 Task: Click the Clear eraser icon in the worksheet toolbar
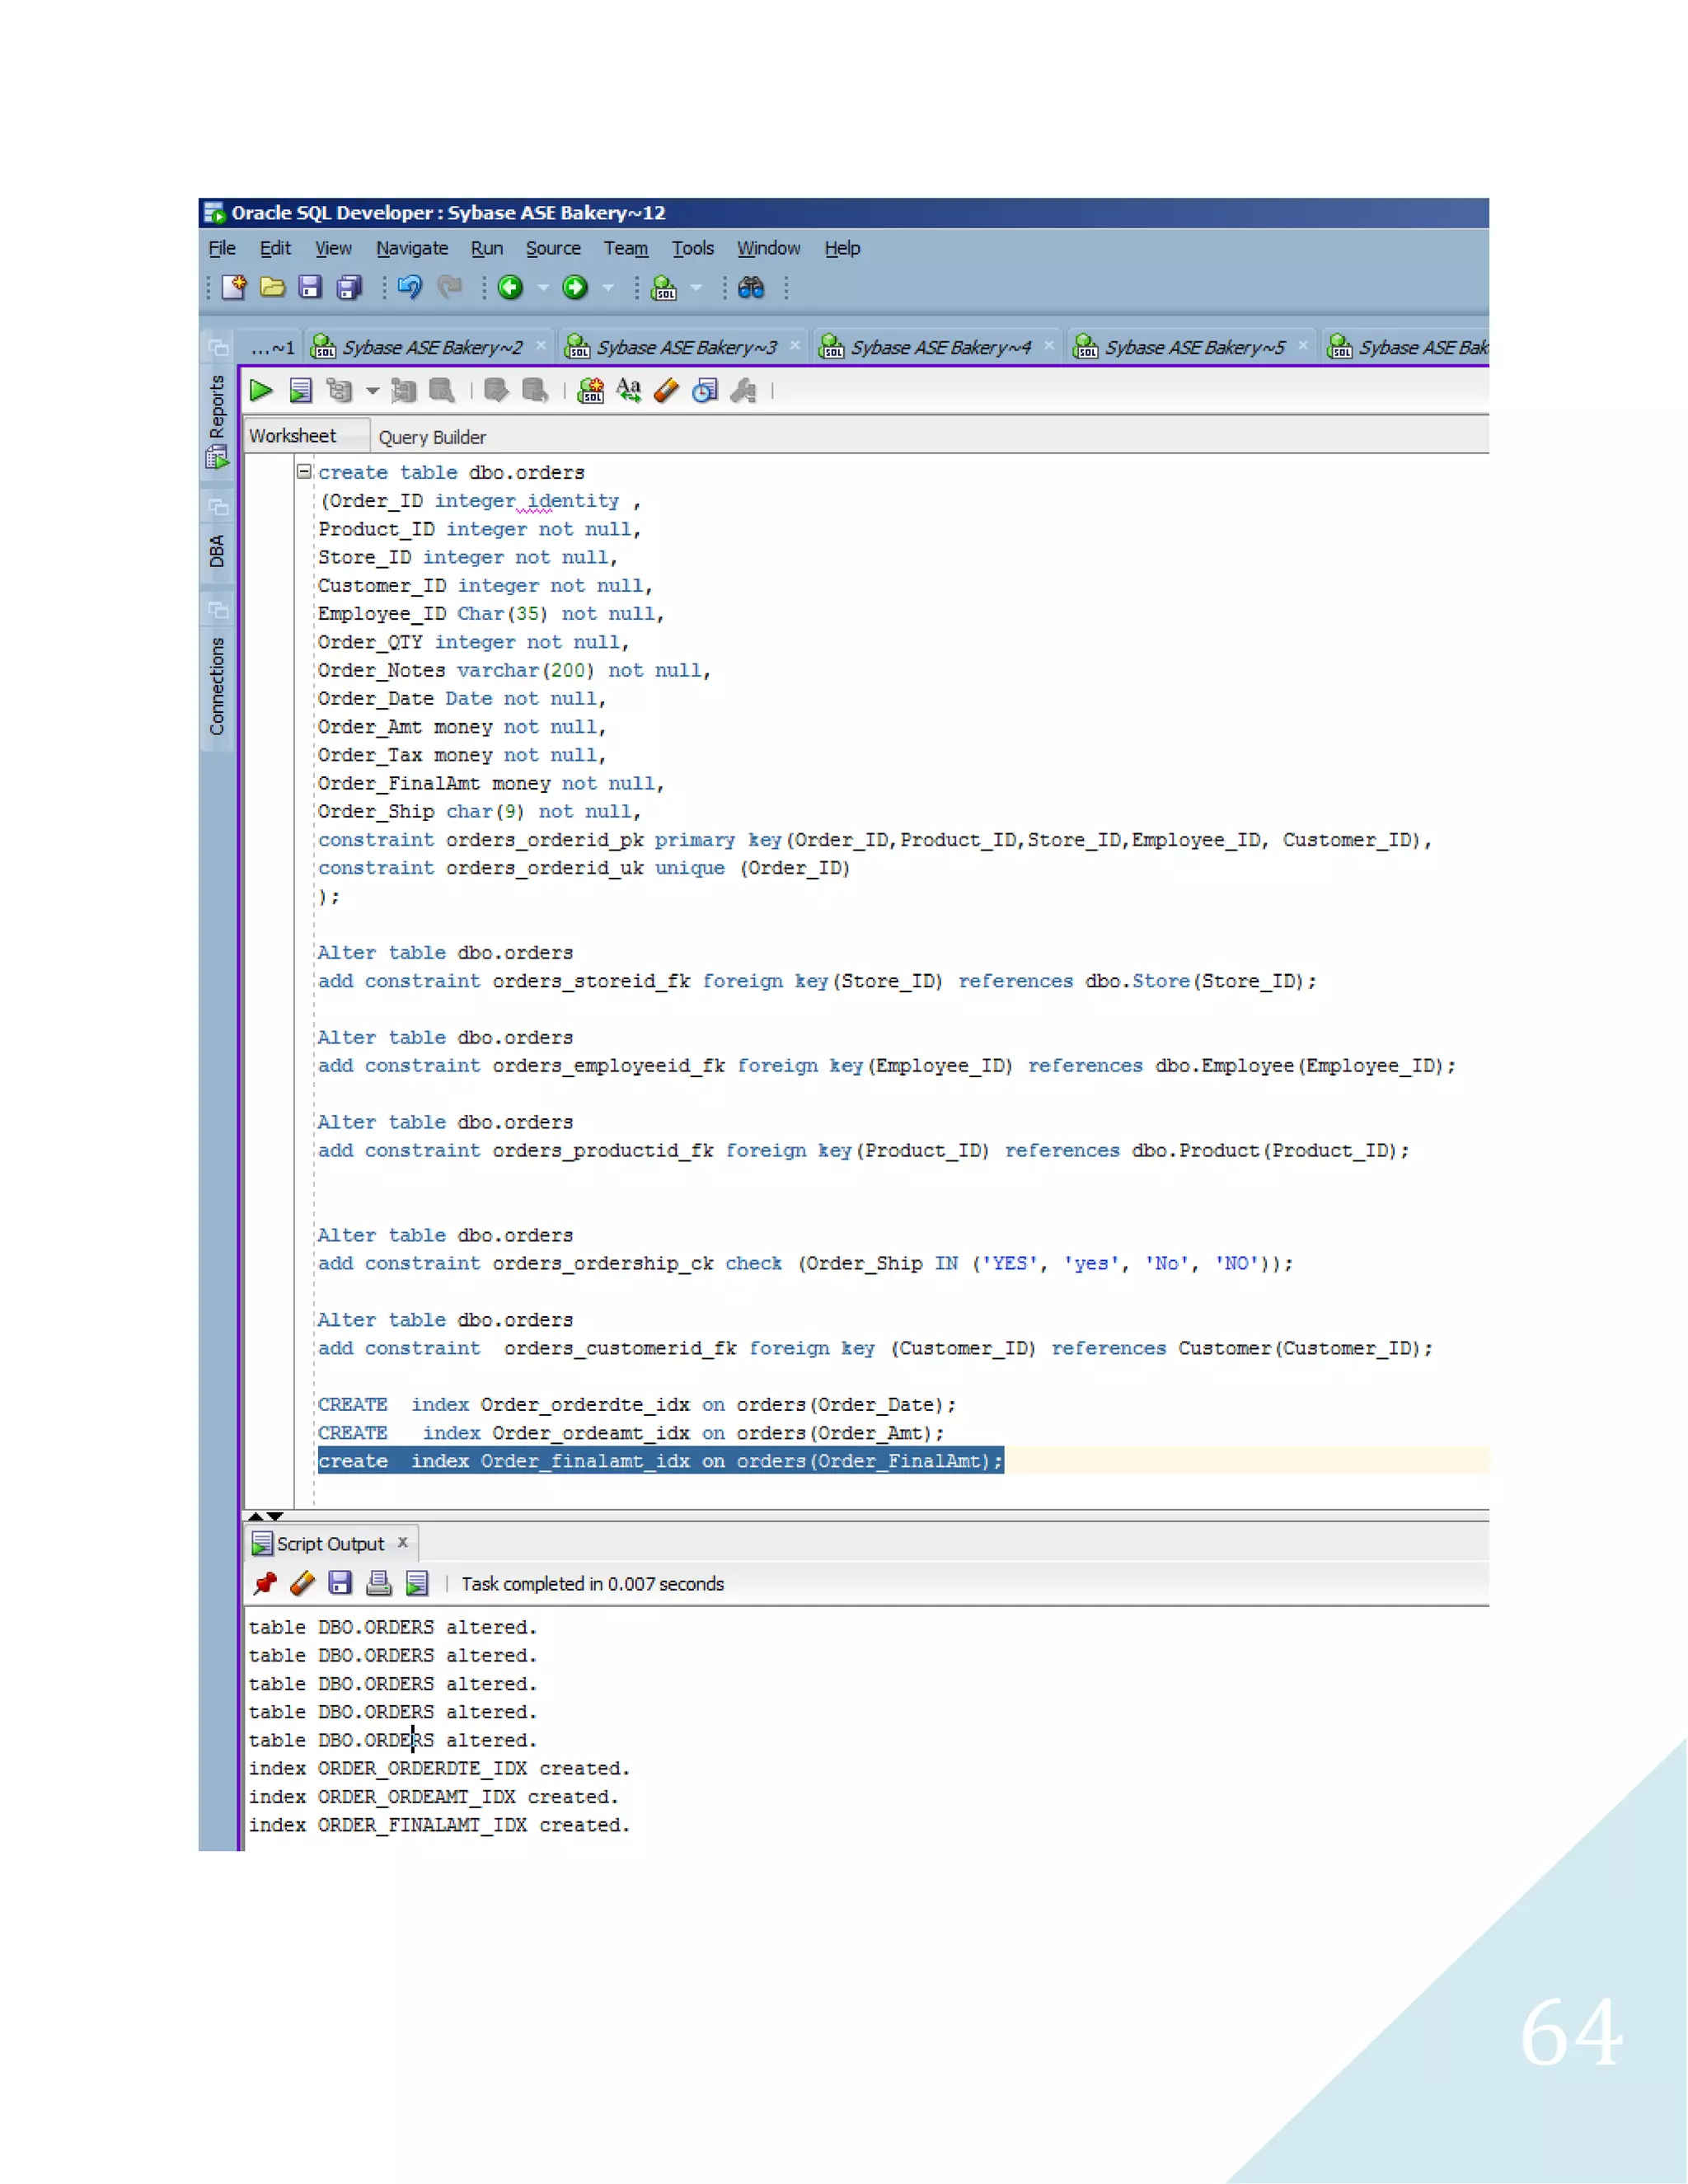667,391
